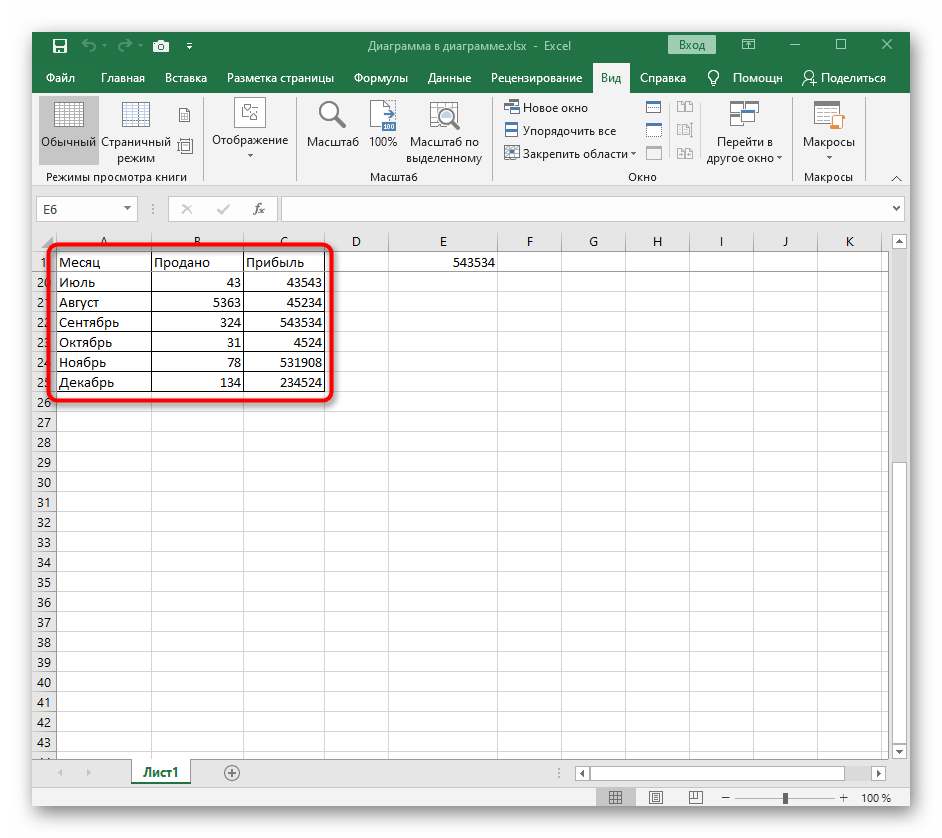Select the Обычный view mode
942x838 pixels.
click(68, 130)
